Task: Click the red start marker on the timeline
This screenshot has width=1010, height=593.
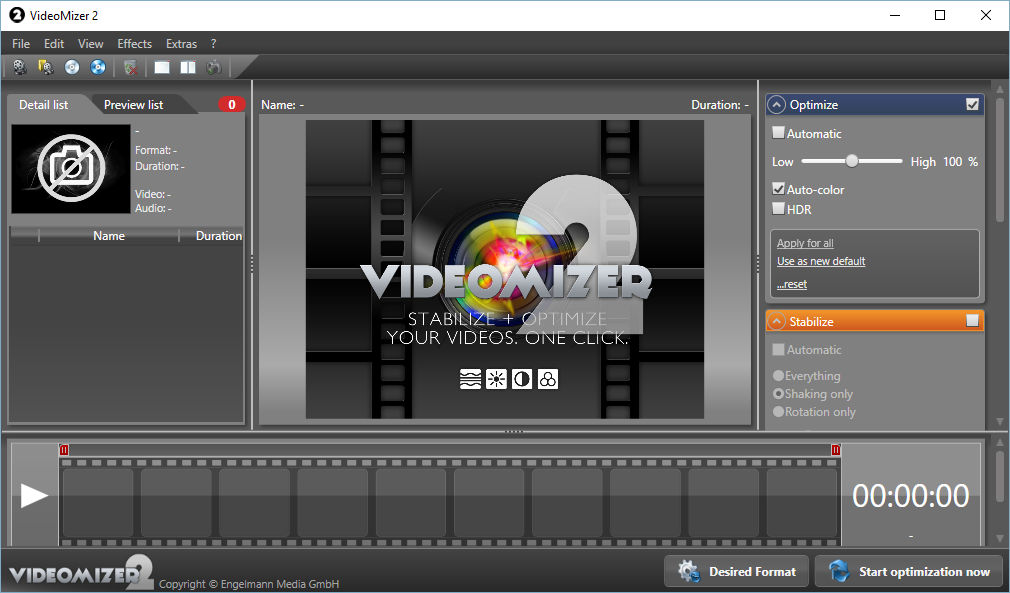Action: pyautogui.click(x=64, y=450)
